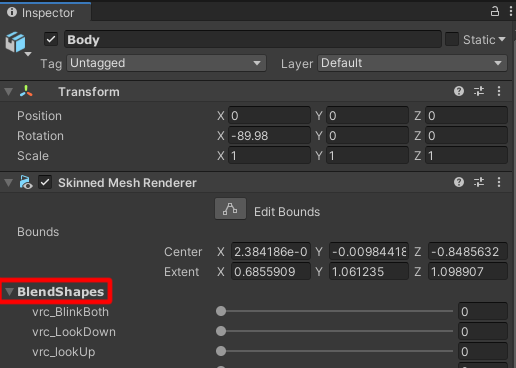Viewport: 516px width, 368px height.
Task: Click the Position Y field
Action: coord(367,116)
